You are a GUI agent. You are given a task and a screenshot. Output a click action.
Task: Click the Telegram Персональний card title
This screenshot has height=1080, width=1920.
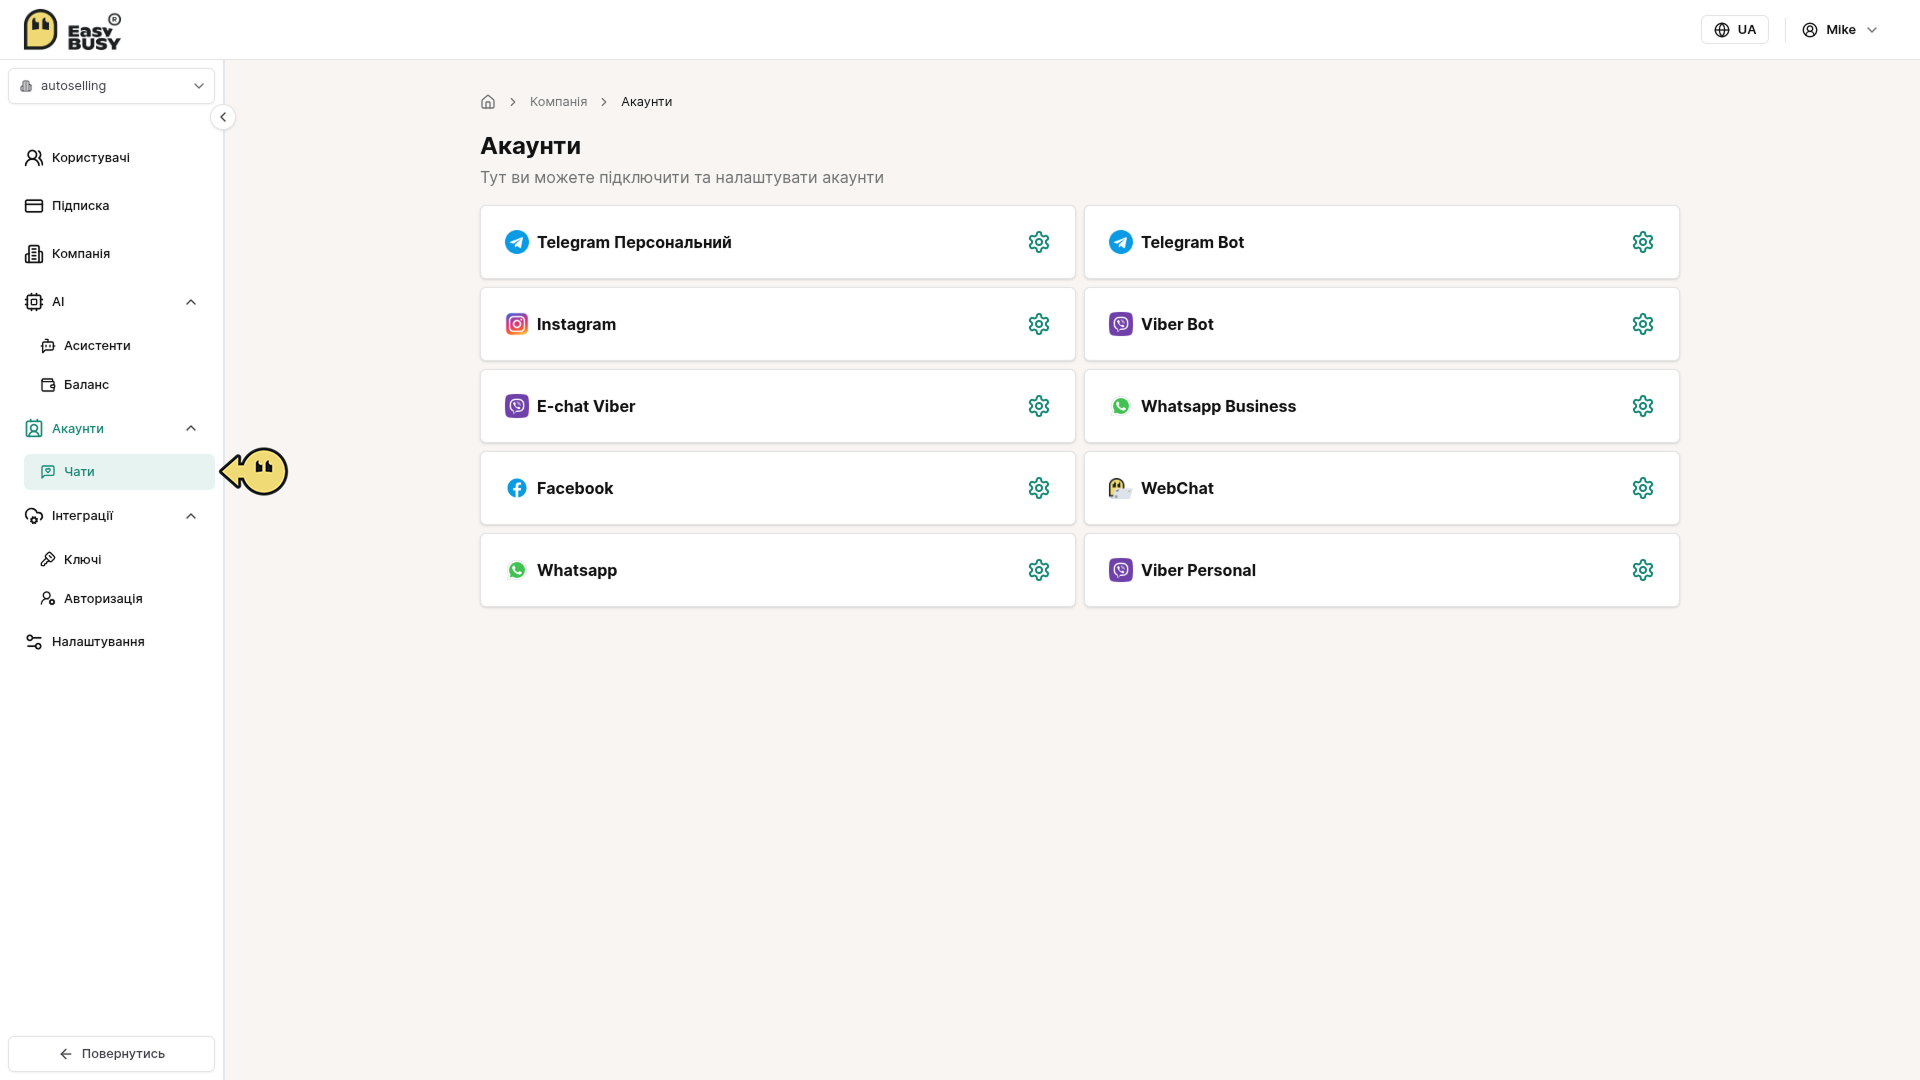(634, 242)
